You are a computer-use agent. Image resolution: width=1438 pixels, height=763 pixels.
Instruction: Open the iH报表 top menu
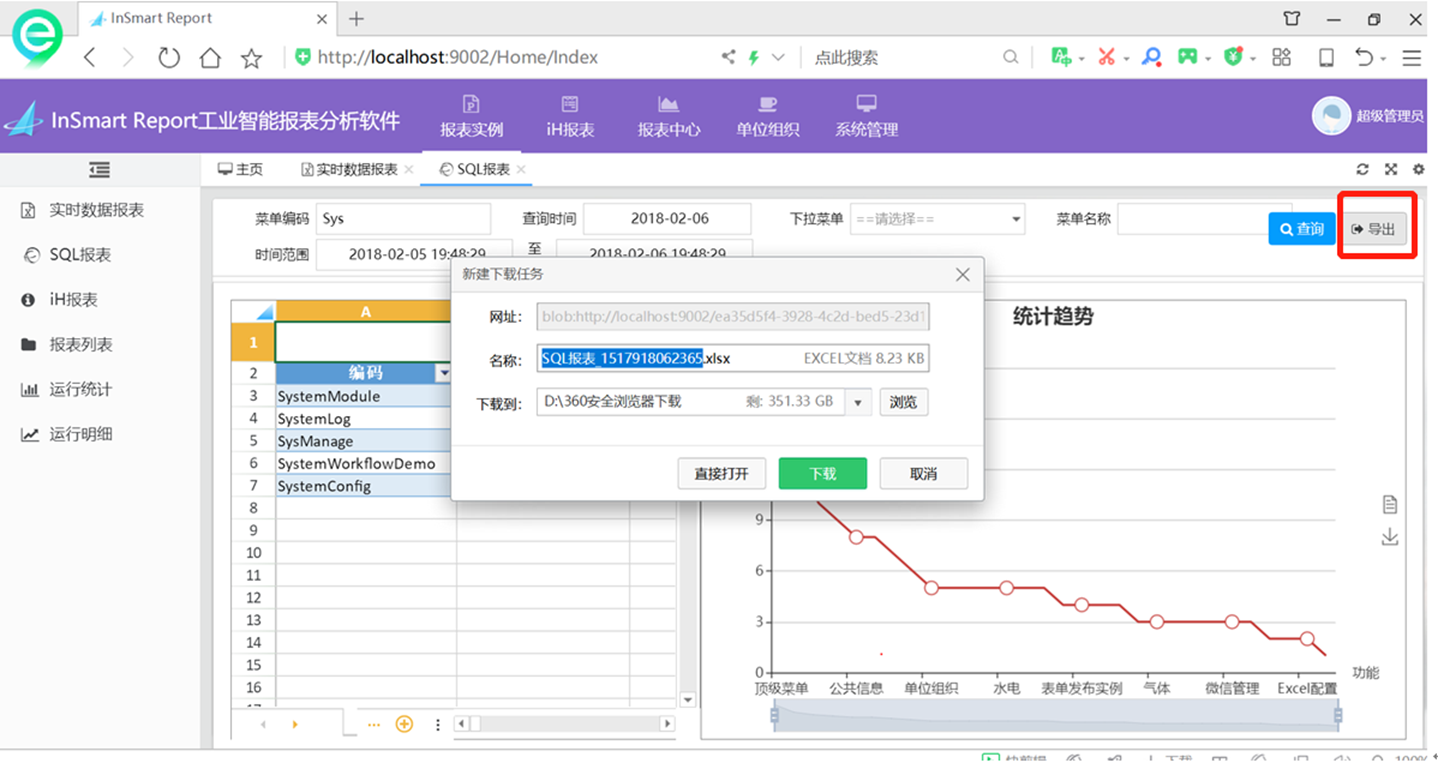pos(570,117)
